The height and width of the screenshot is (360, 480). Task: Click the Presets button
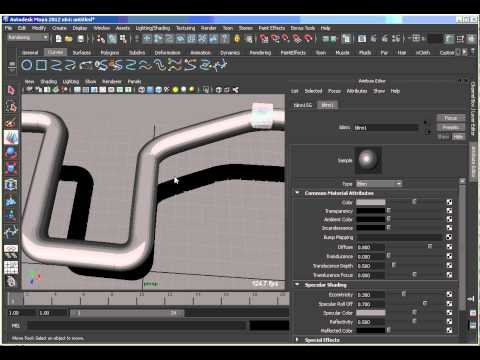450,127
